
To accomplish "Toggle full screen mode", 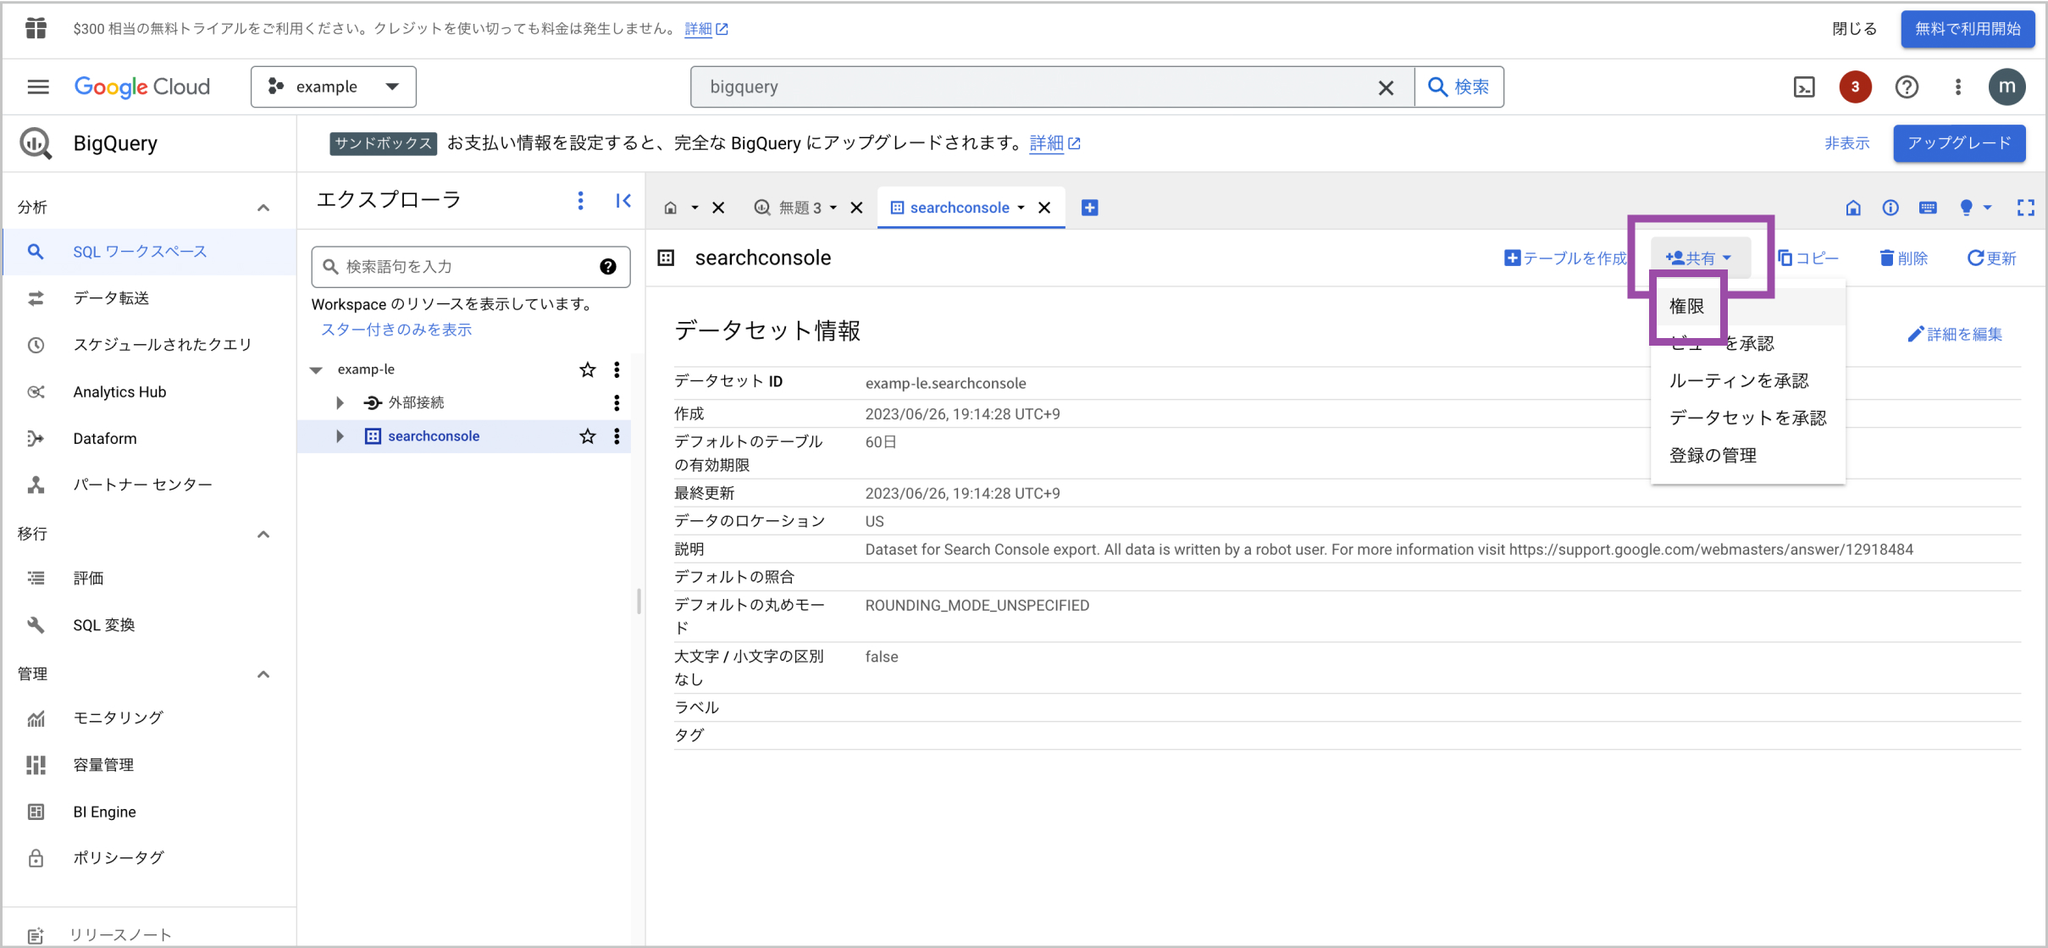I will (x=2025, y=208).
